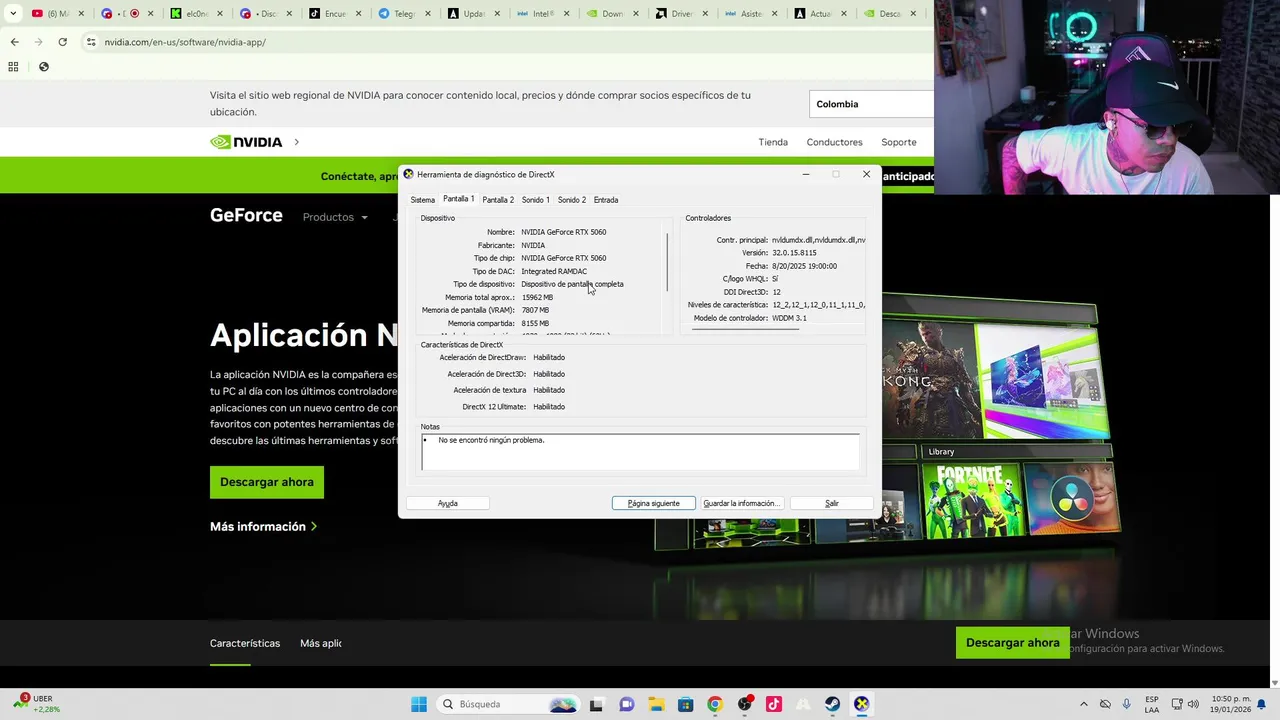Open TikTok app from the taskbar
1280x720 pixels.
[773, 704]
